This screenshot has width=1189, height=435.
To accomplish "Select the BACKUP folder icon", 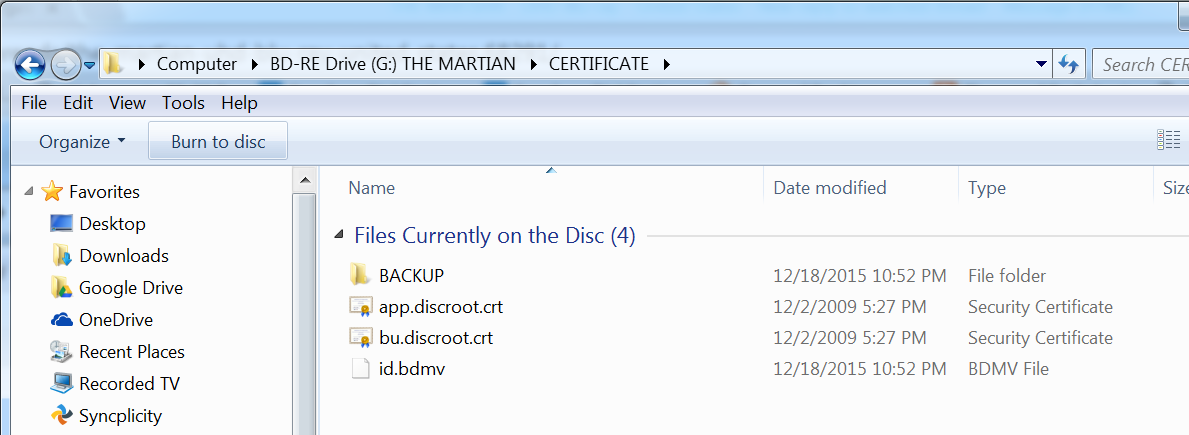I will point(360,274).
